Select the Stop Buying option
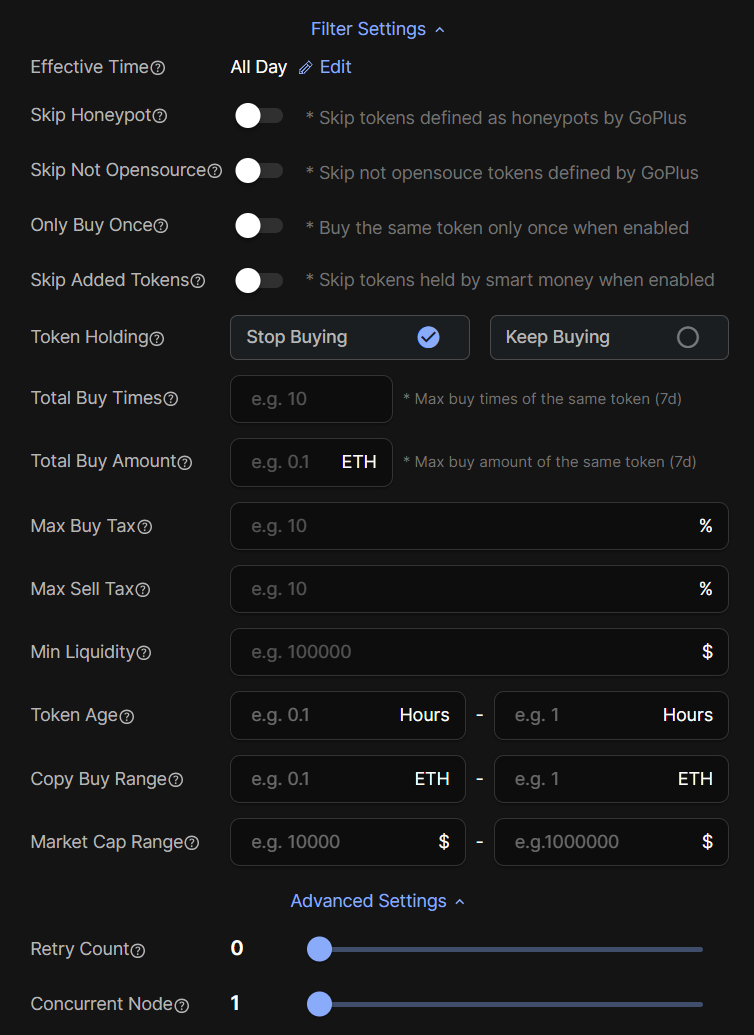The width and height of the screenshot is (754, 1035). [x=349, y=337]
